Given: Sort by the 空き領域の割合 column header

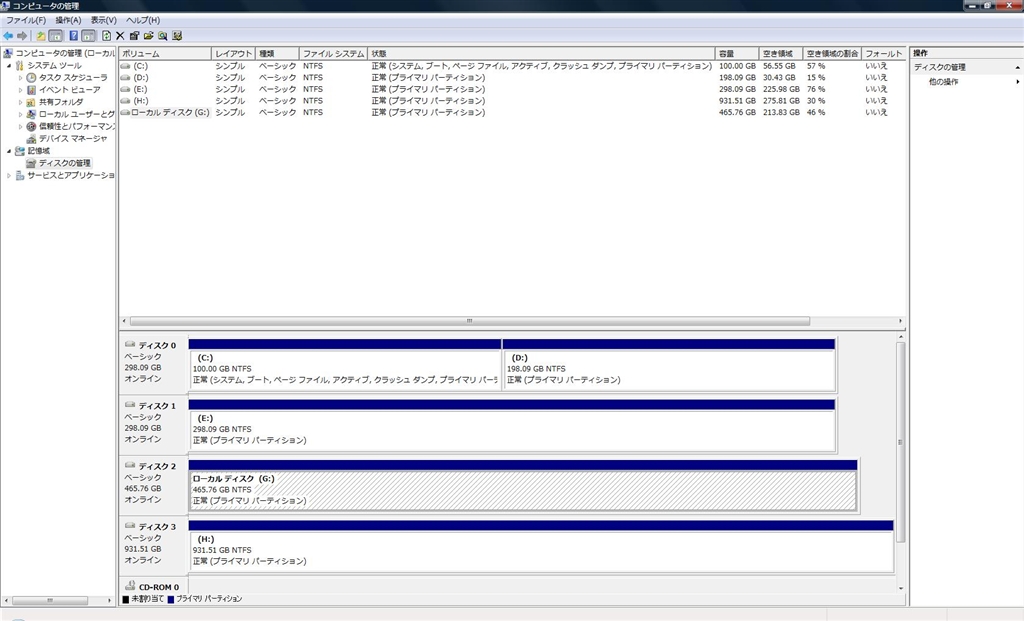Looking at the screenshot, I should [832, 54].
